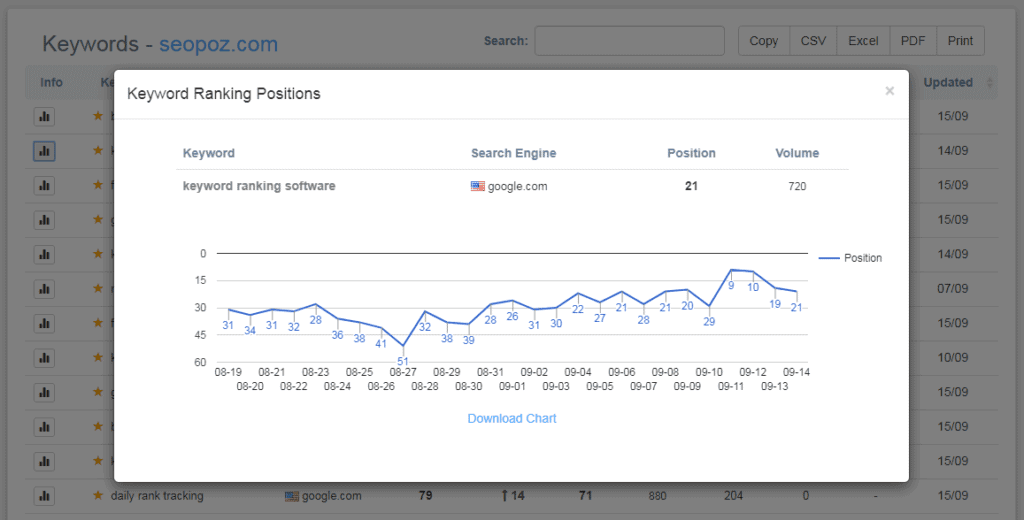Toggle the star in the 10/09 updated row
This screenshot has width=1024, height=520.
(x=98, y=357)
